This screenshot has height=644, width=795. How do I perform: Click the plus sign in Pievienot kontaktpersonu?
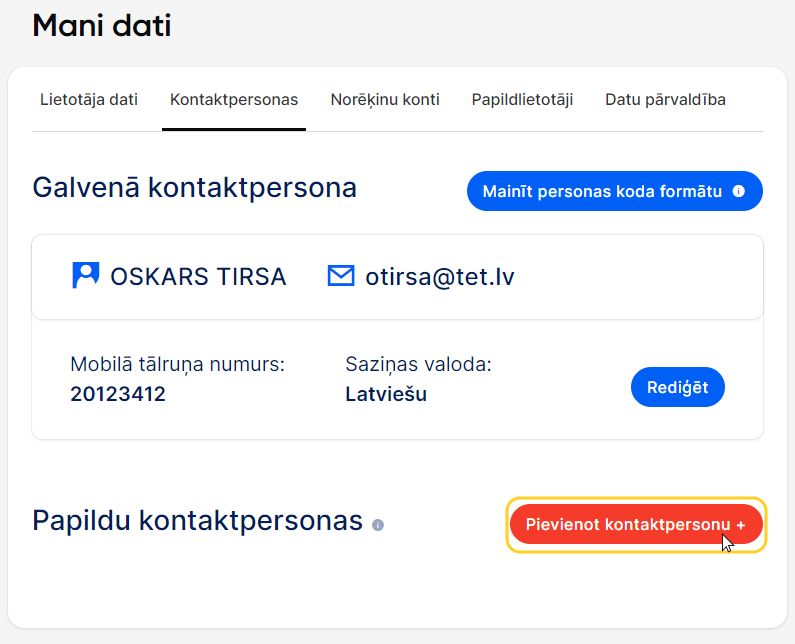[741, 525]
